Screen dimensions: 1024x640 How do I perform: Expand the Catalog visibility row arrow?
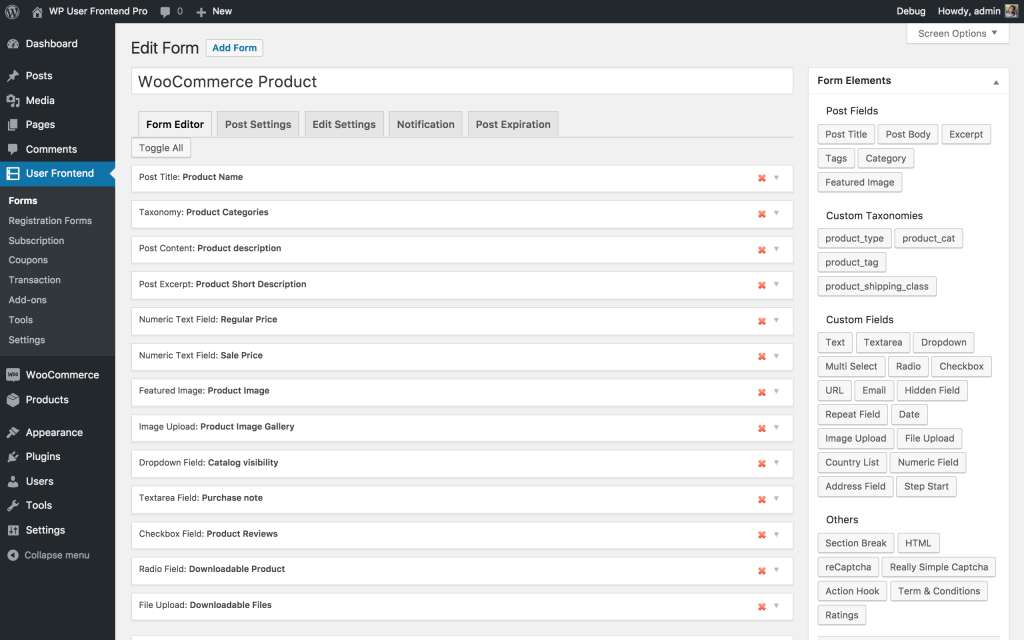(776, 462)
